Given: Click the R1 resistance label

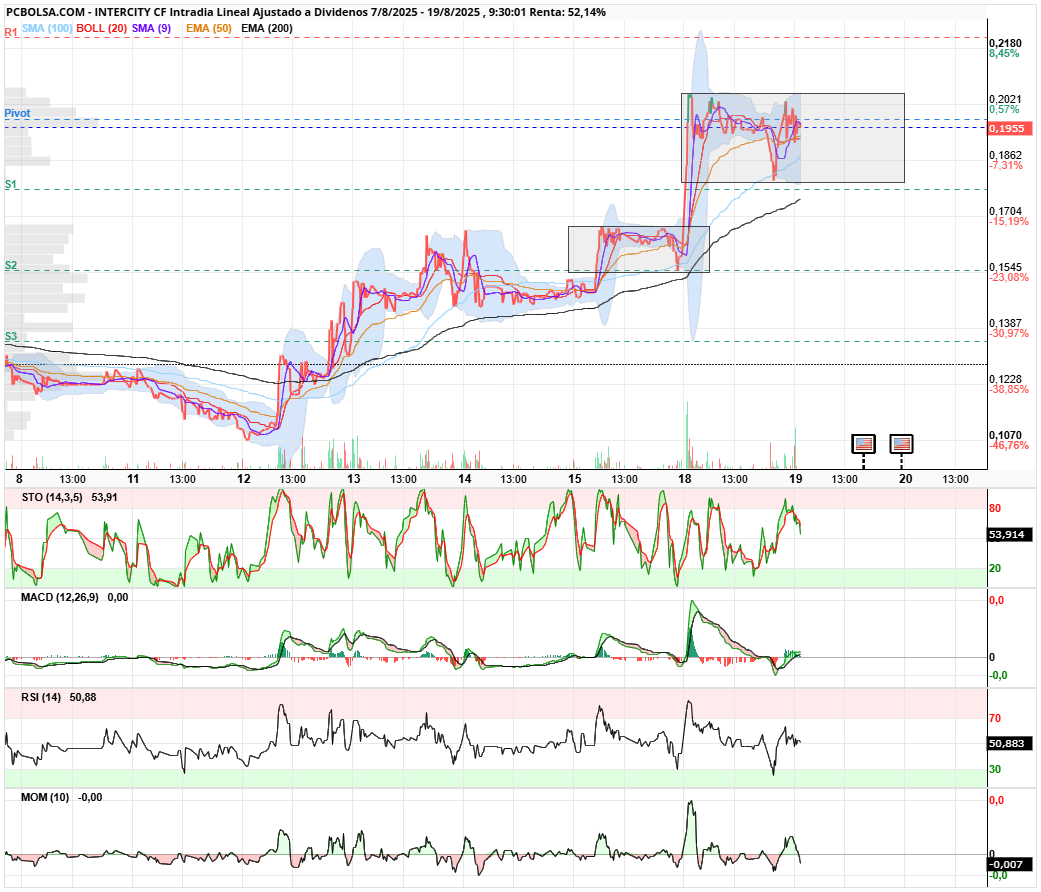Looking at the screenshot, I should coord(11,33).
